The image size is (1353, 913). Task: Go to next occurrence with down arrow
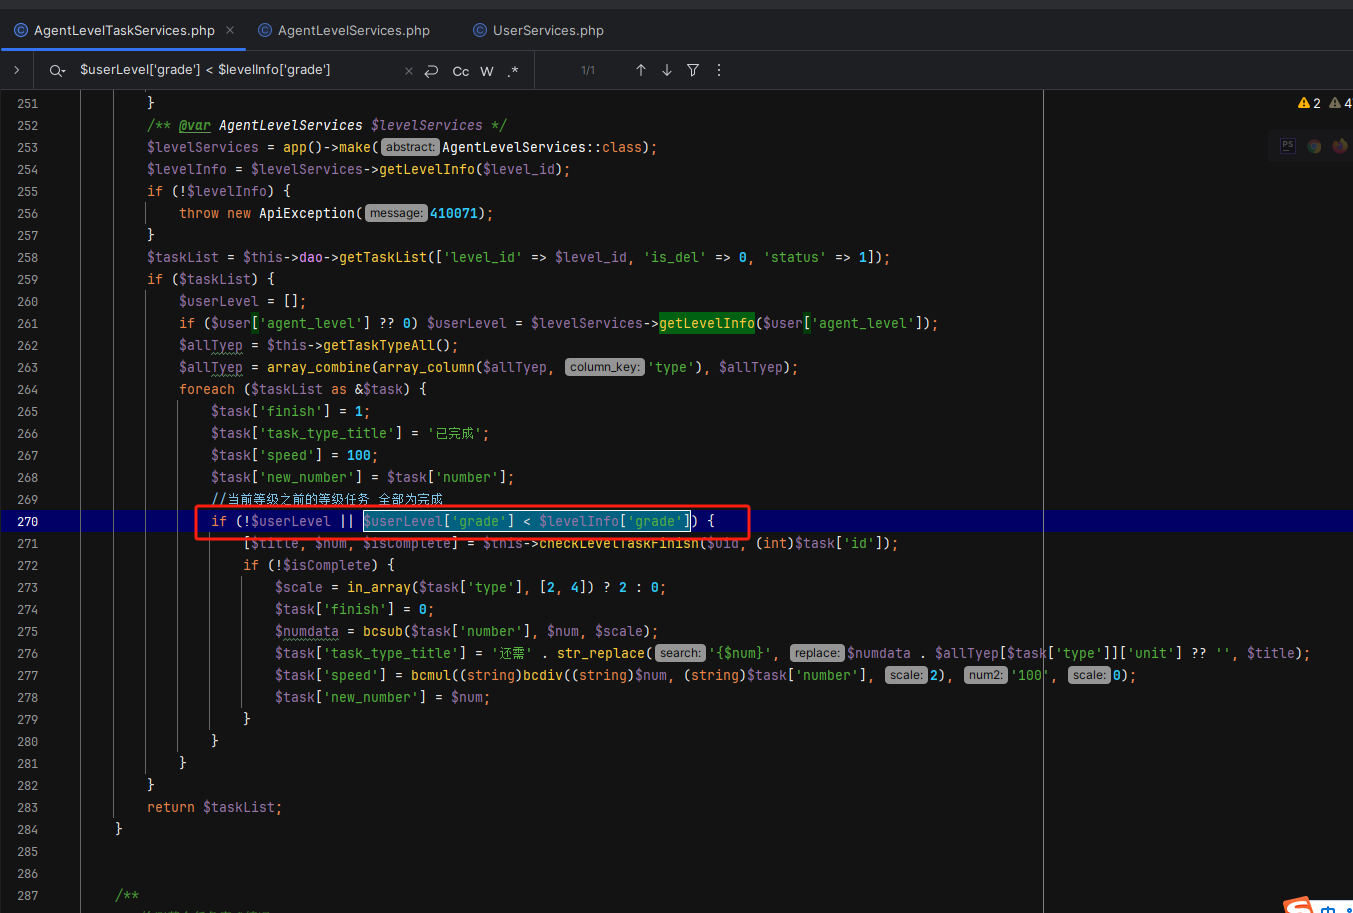[x=667, y=70]
